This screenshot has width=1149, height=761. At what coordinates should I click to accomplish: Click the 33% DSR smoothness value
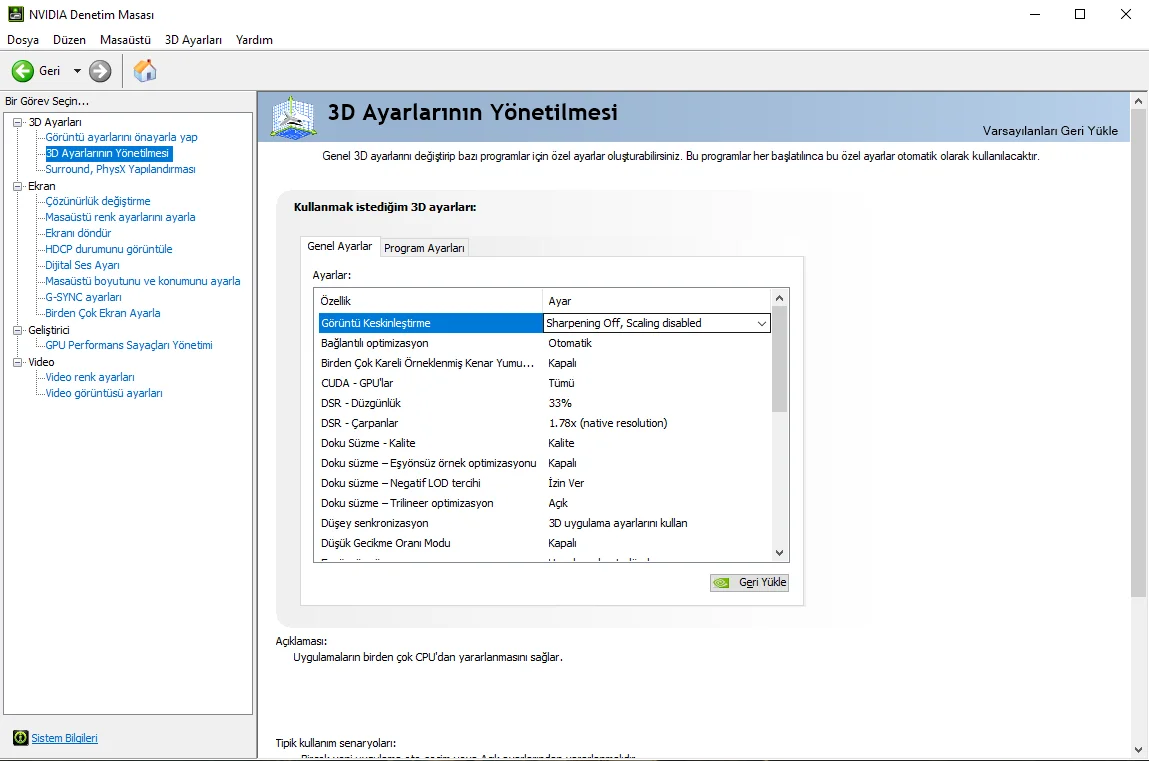point(560,403)
